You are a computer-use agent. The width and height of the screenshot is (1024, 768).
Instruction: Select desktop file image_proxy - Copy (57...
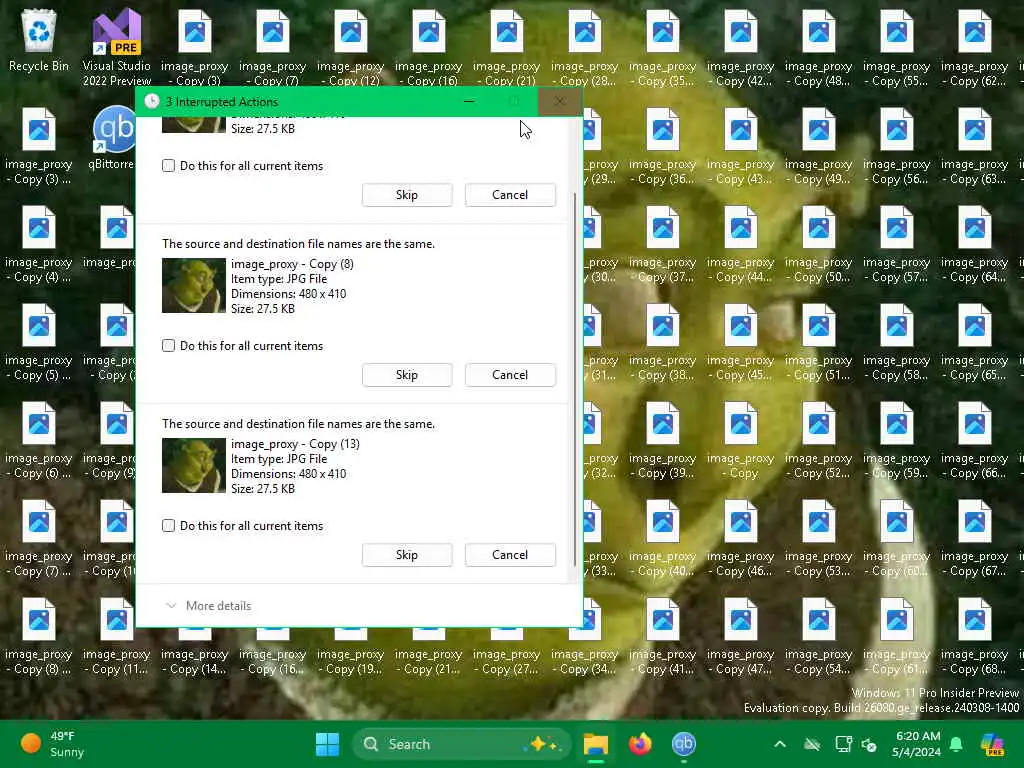click(897, 243)
